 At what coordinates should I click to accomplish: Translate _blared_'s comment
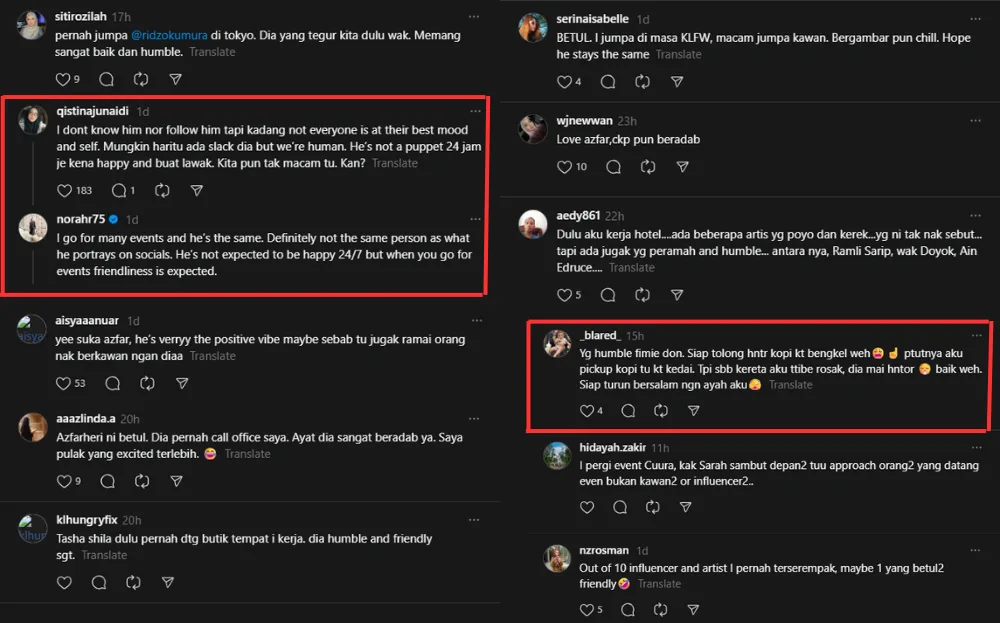790,384
